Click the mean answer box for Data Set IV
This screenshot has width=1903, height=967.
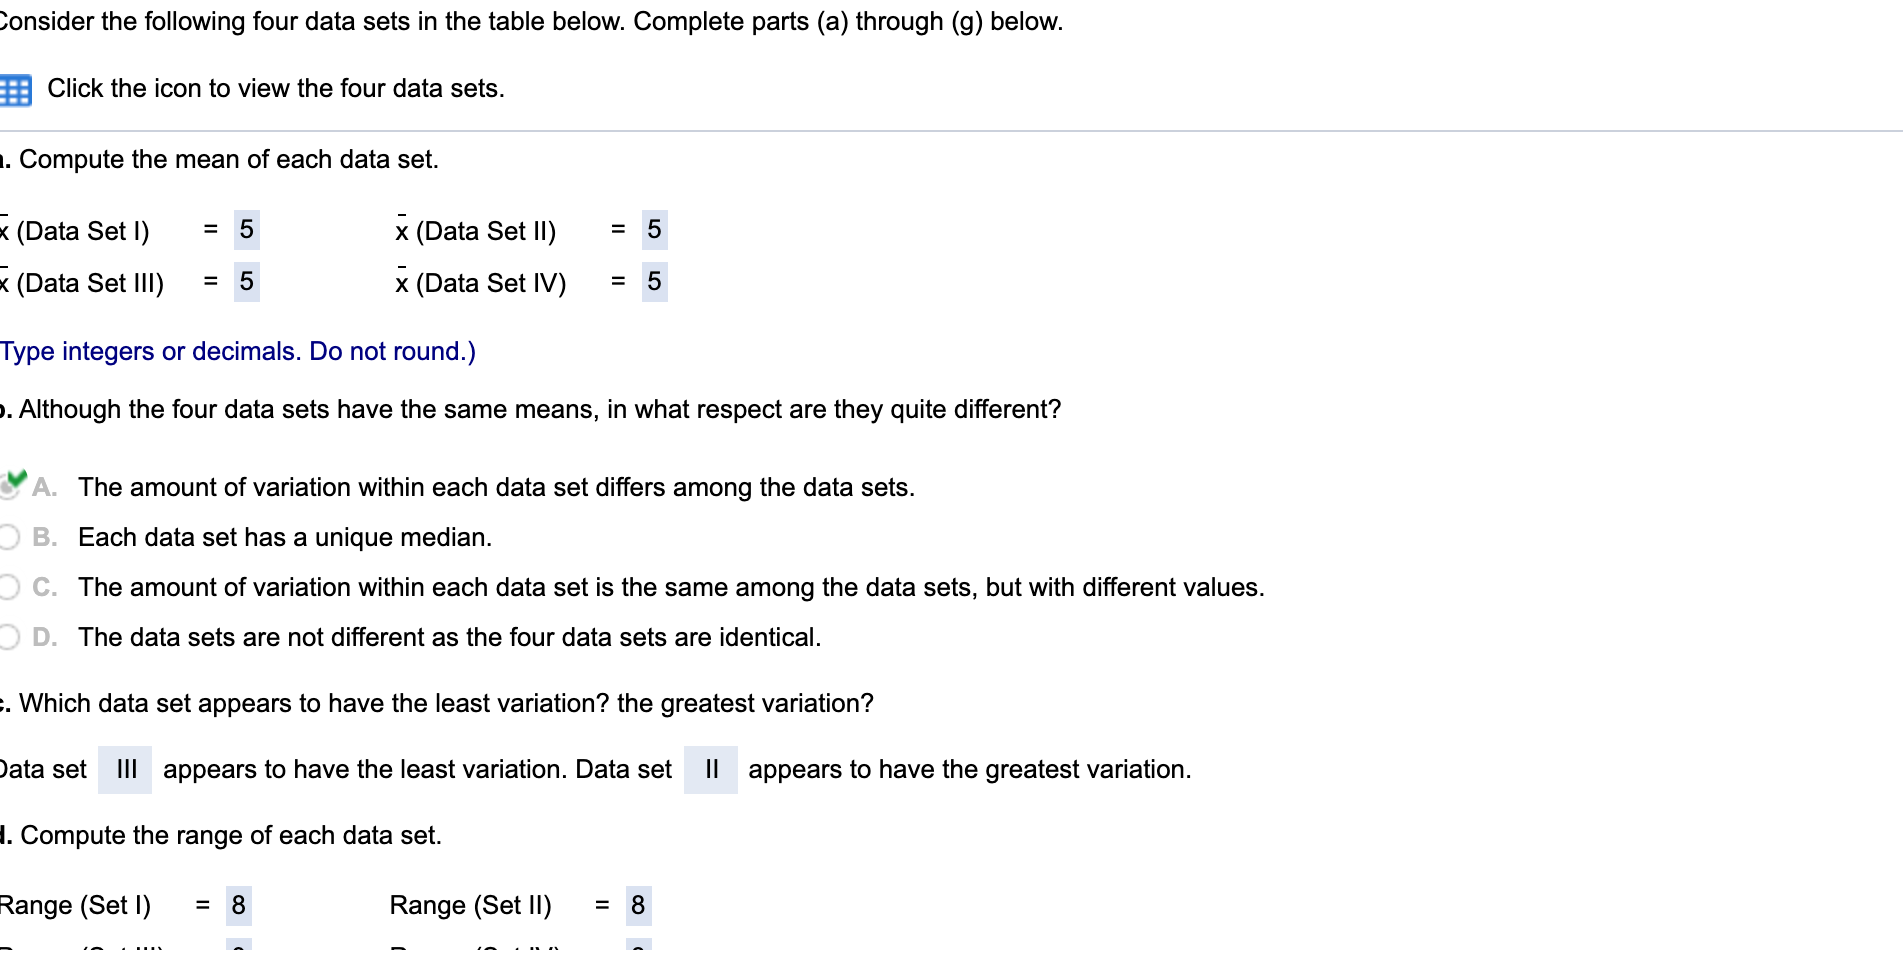click(x=654, y=282)
